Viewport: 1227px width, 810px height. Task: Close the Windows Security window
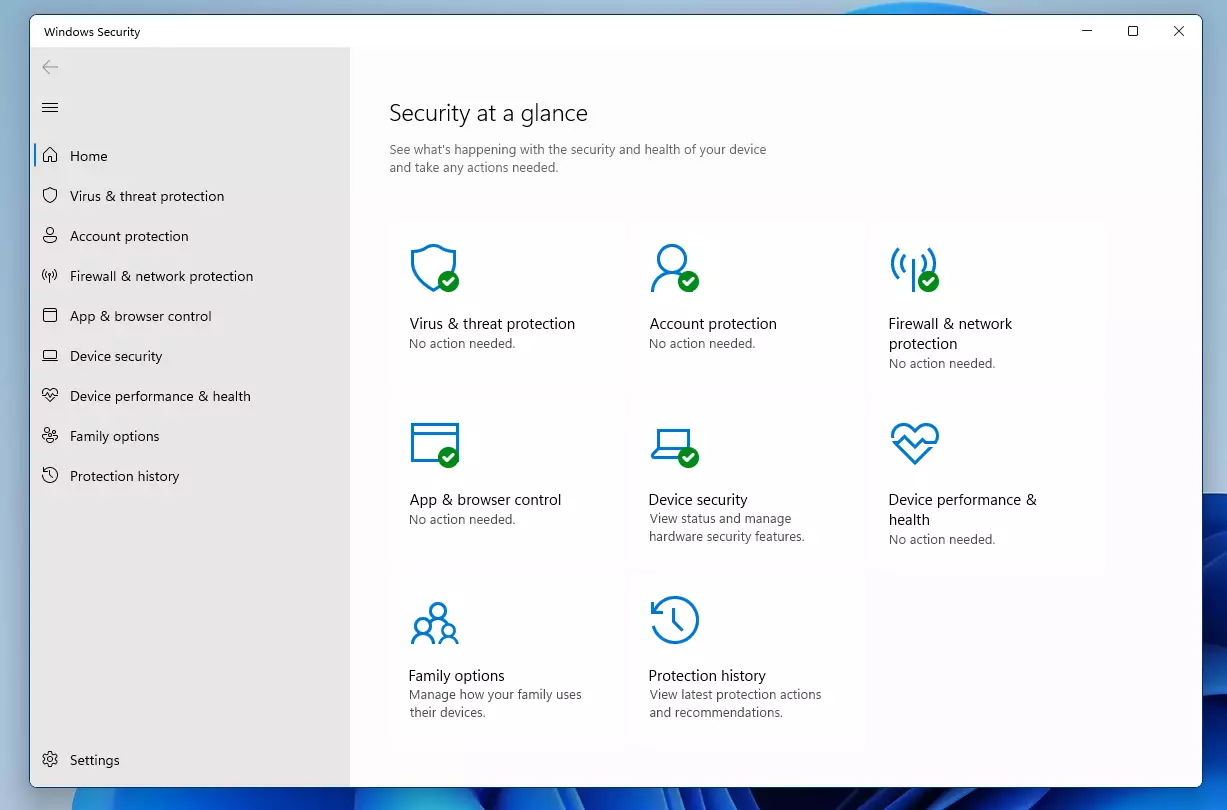click(1179, 31)
